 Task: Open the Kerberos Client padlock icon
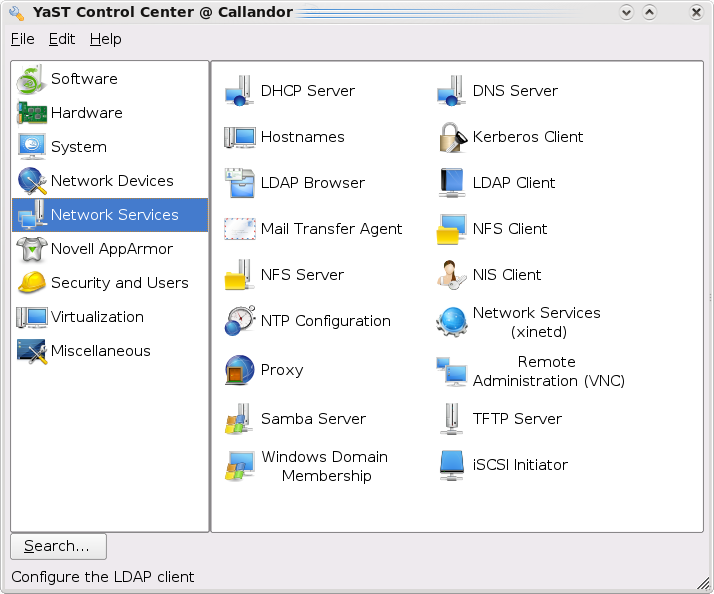click(x=452, y=137)
